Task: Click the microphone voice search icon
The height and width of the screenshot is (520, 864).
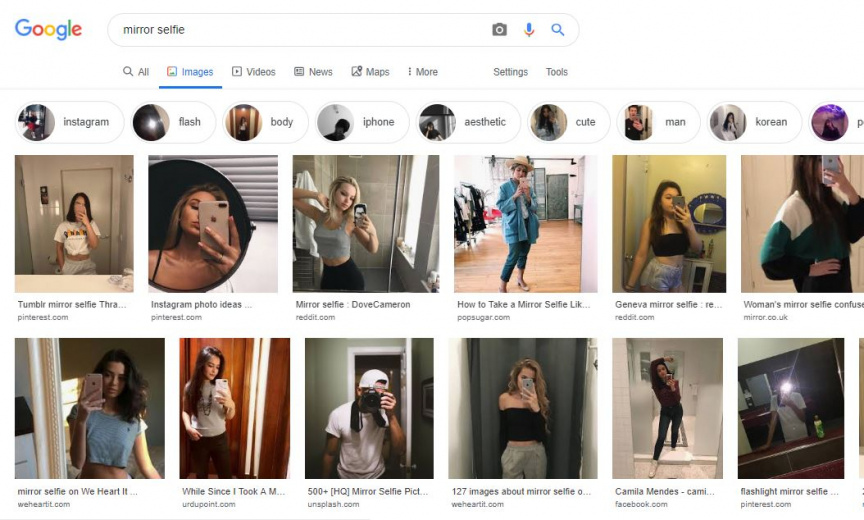Action: point(529,30)
